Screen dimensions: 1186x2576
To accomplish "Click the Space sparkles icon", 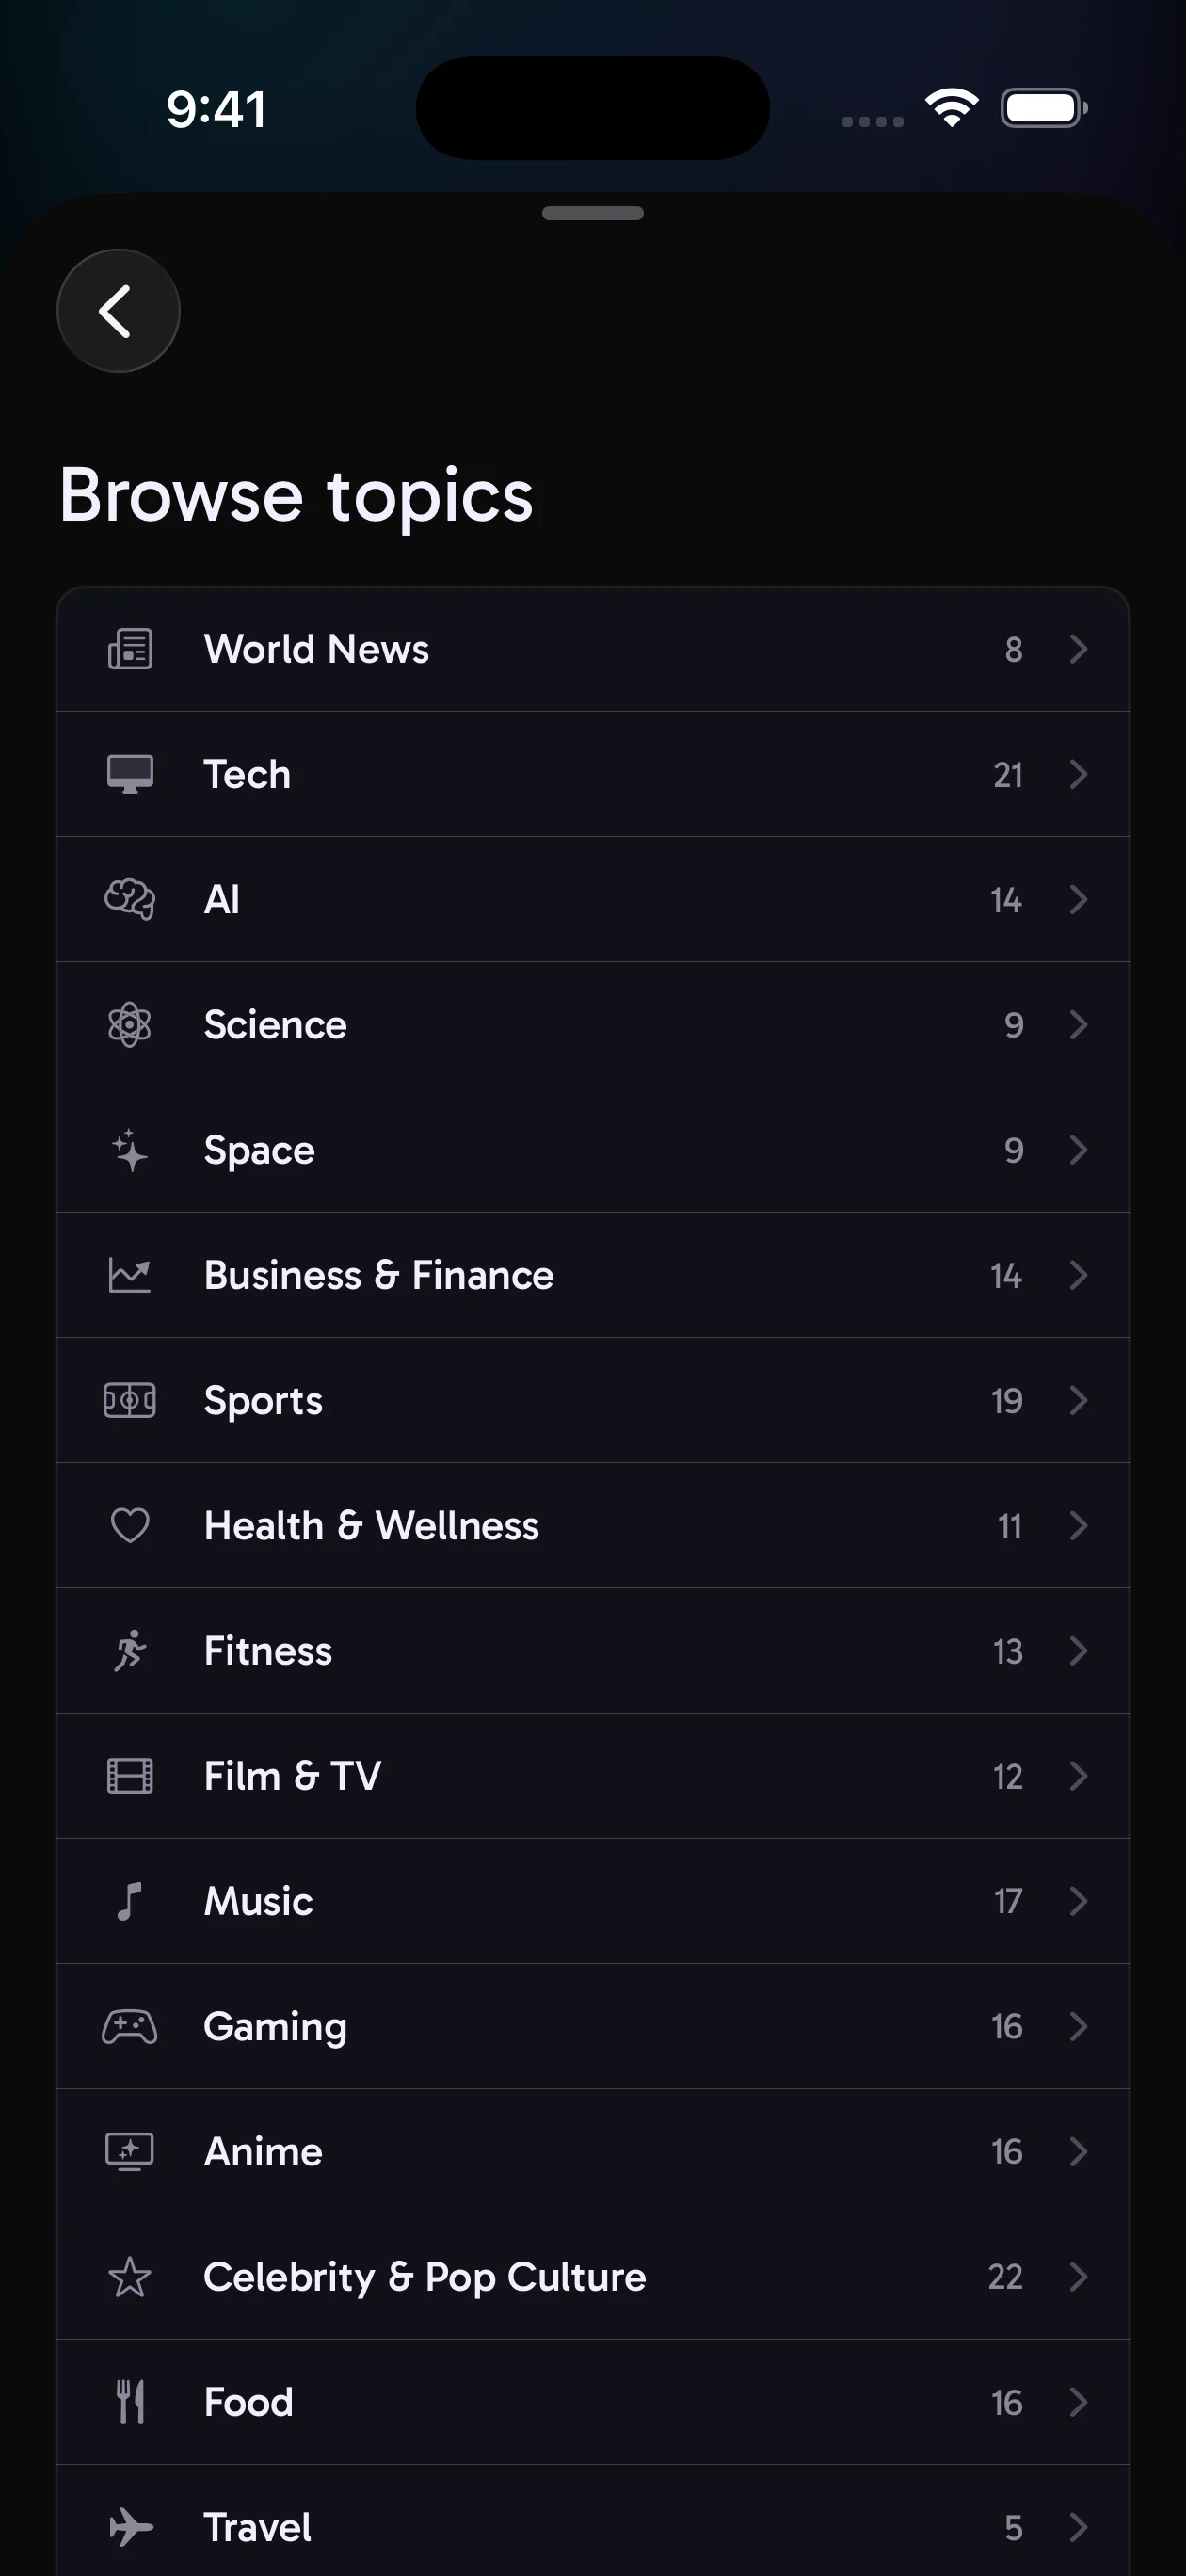I will [130, 1150].
